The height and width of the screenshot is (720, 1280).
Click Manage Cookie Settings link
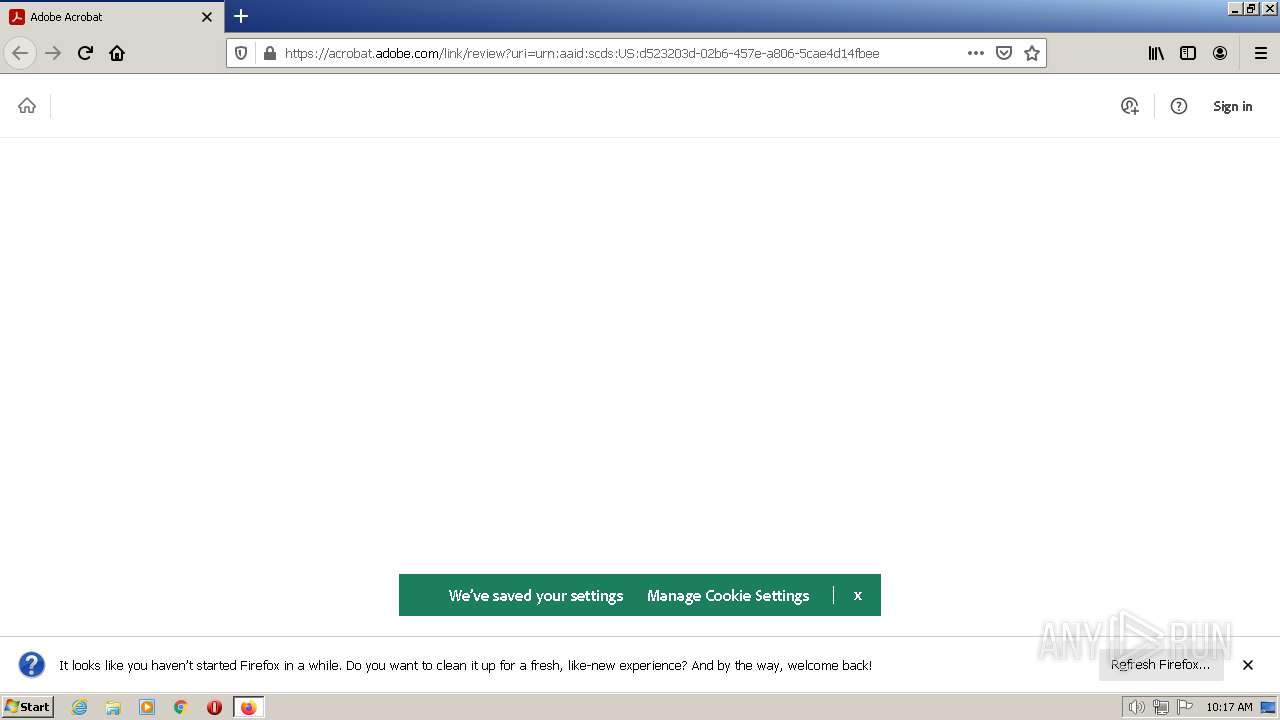click(x=728, y=595)
